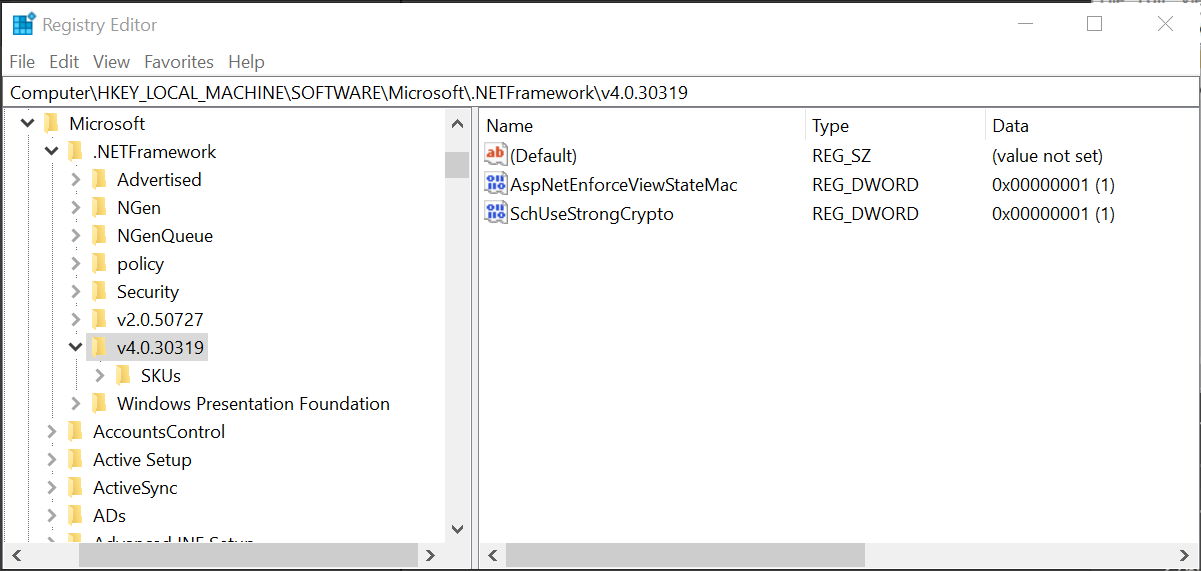Open the Favorites menu
This screenshot has width=1201, height=571.
click(x=179, y=62)
